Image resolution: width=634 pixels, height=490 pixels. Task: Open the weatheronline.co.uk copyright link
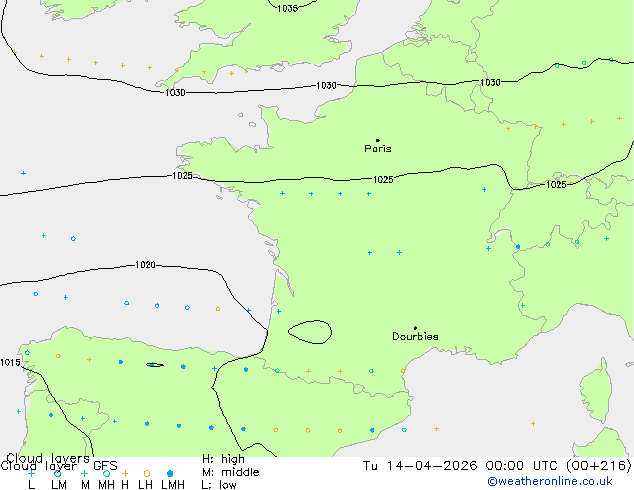tap(549, 481)
